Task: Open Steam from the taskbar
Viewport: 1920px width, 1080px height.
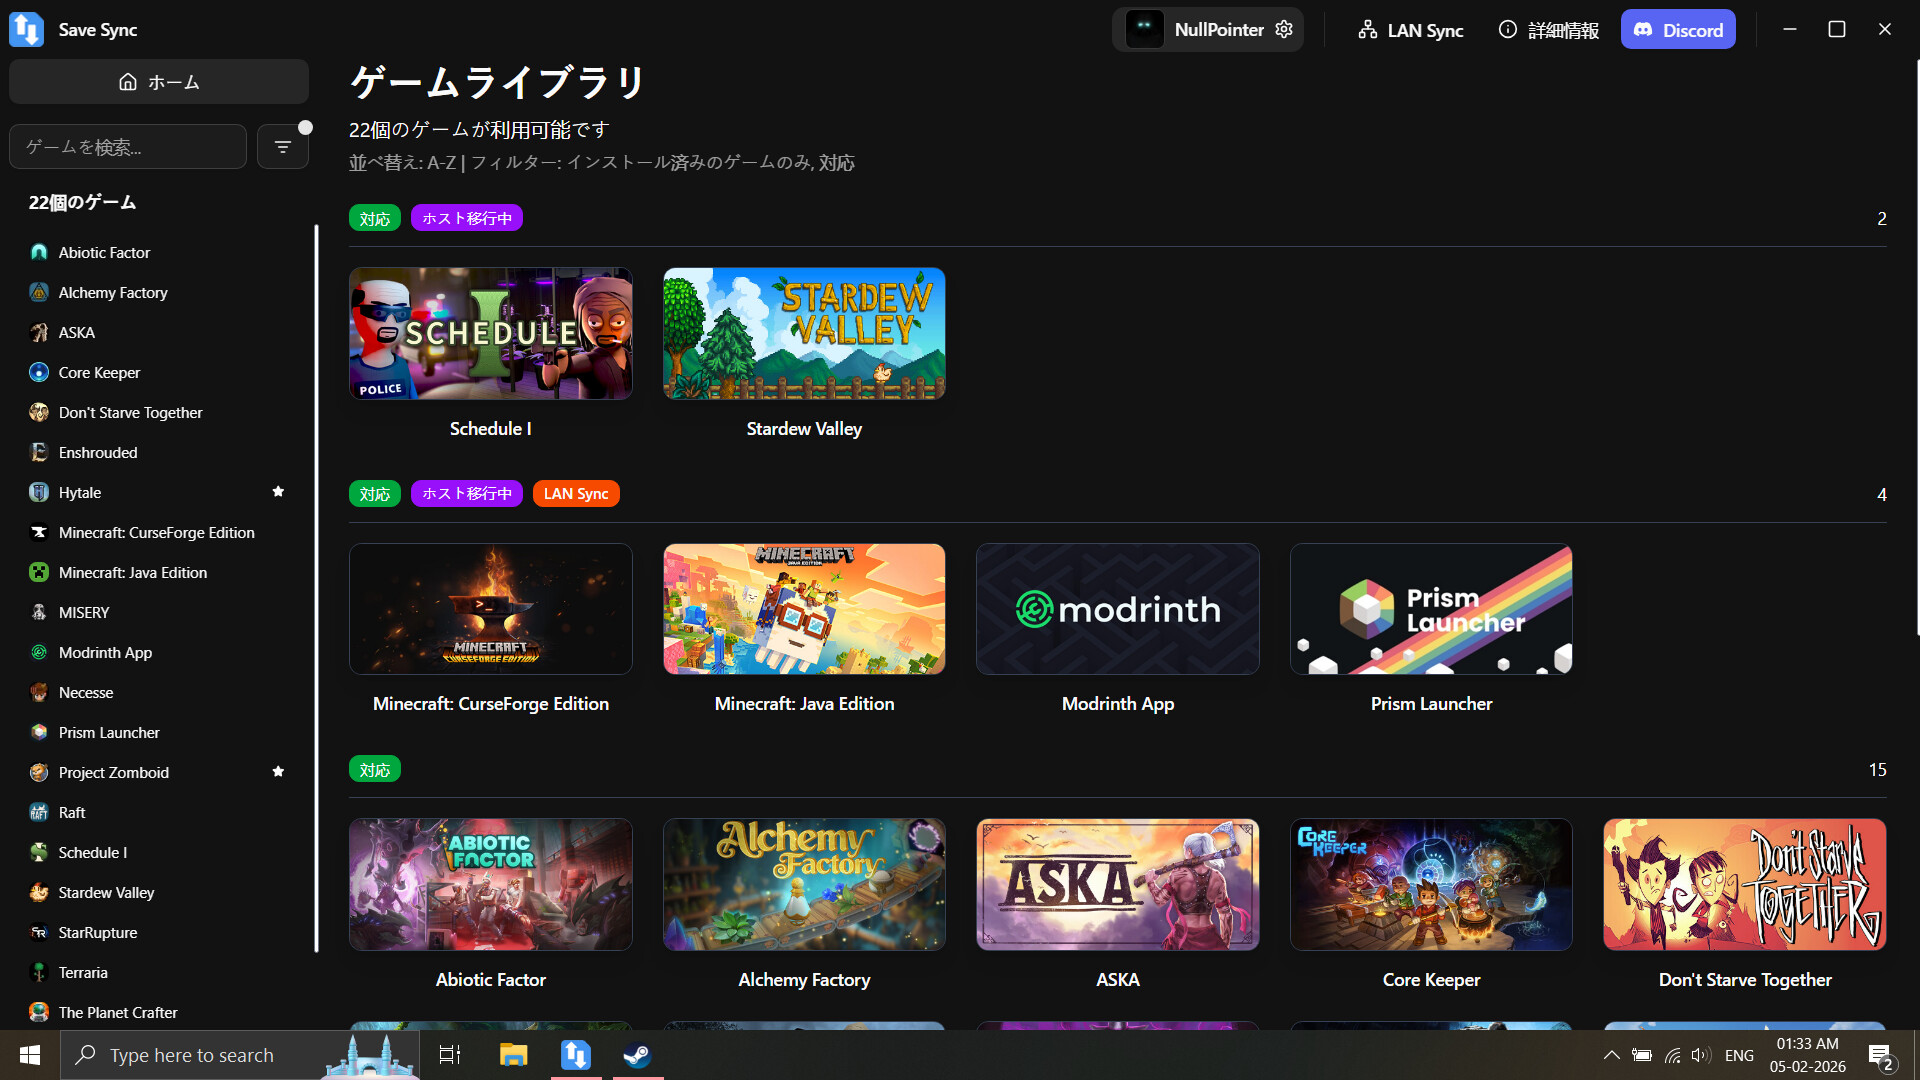Action: 637,1055
